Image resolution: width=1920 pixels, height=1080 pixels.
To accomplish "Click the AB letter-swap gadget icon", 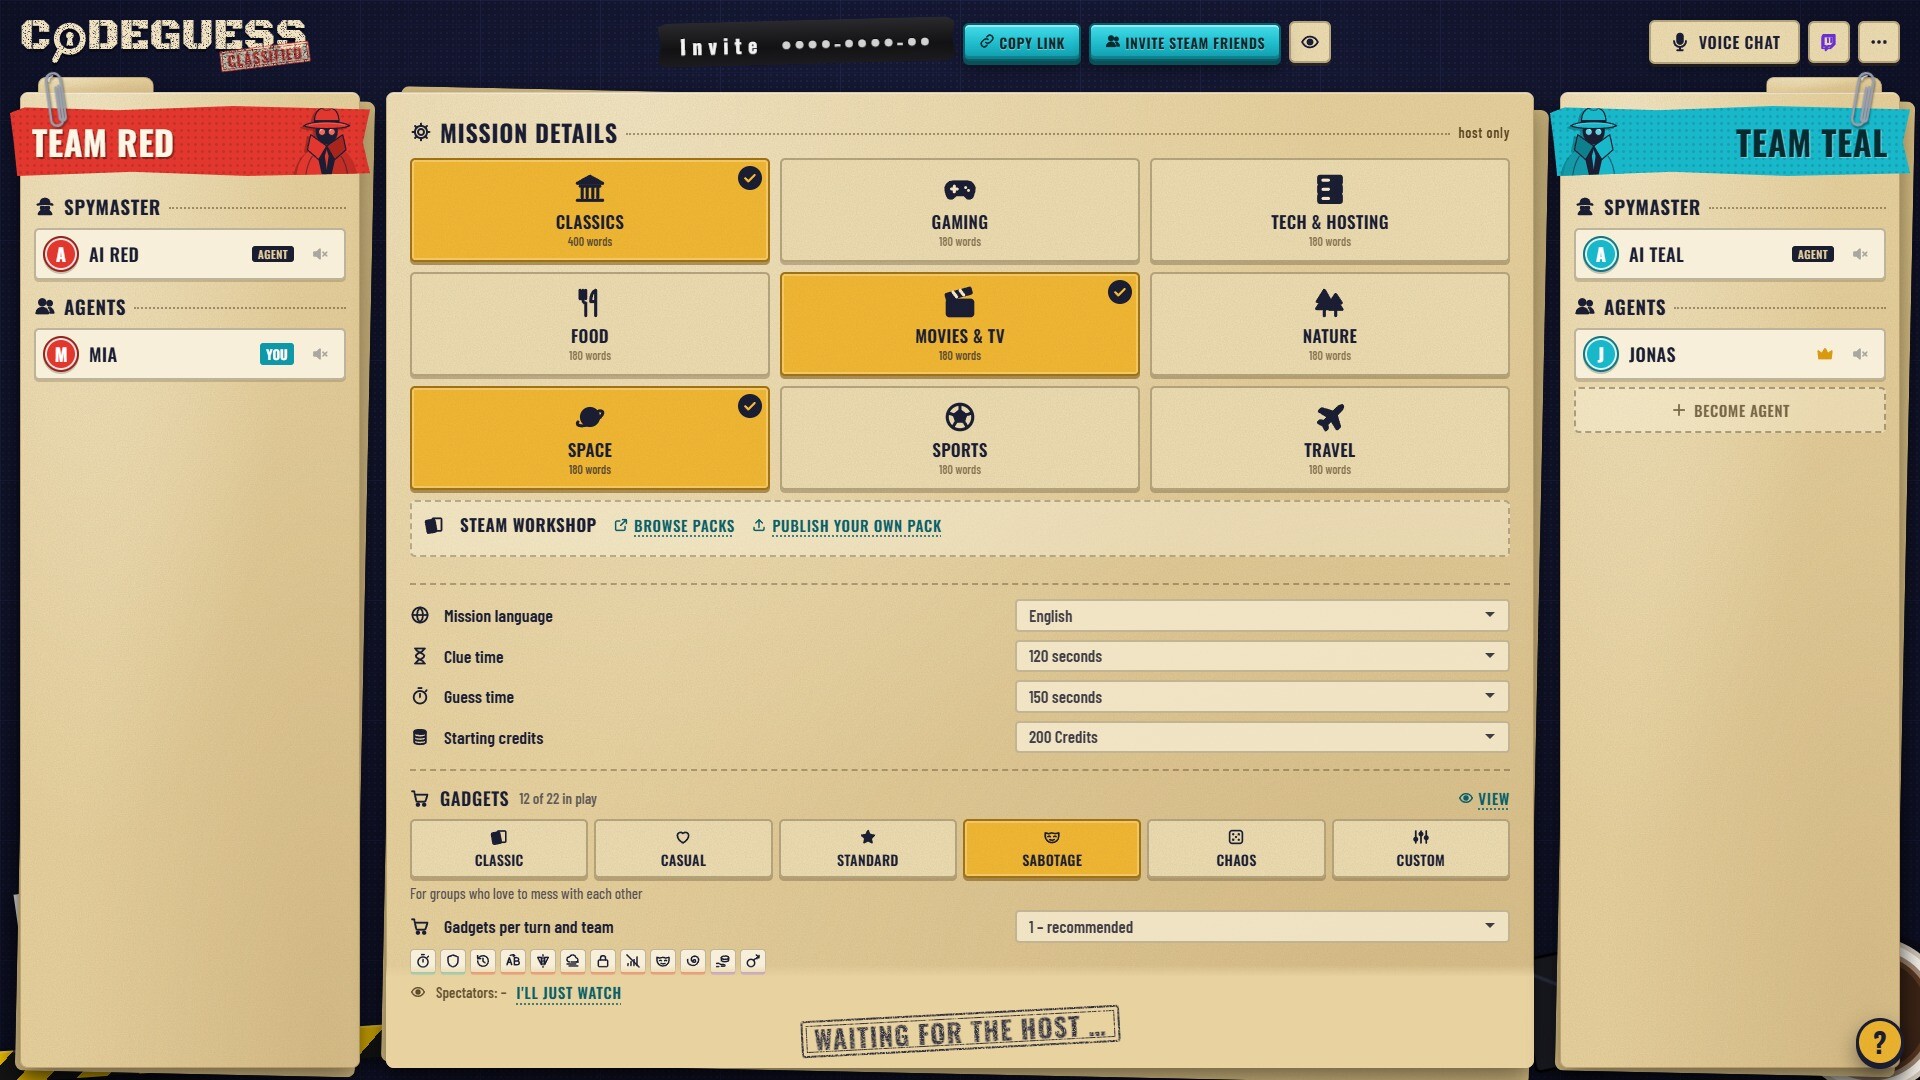I will 513,961.
